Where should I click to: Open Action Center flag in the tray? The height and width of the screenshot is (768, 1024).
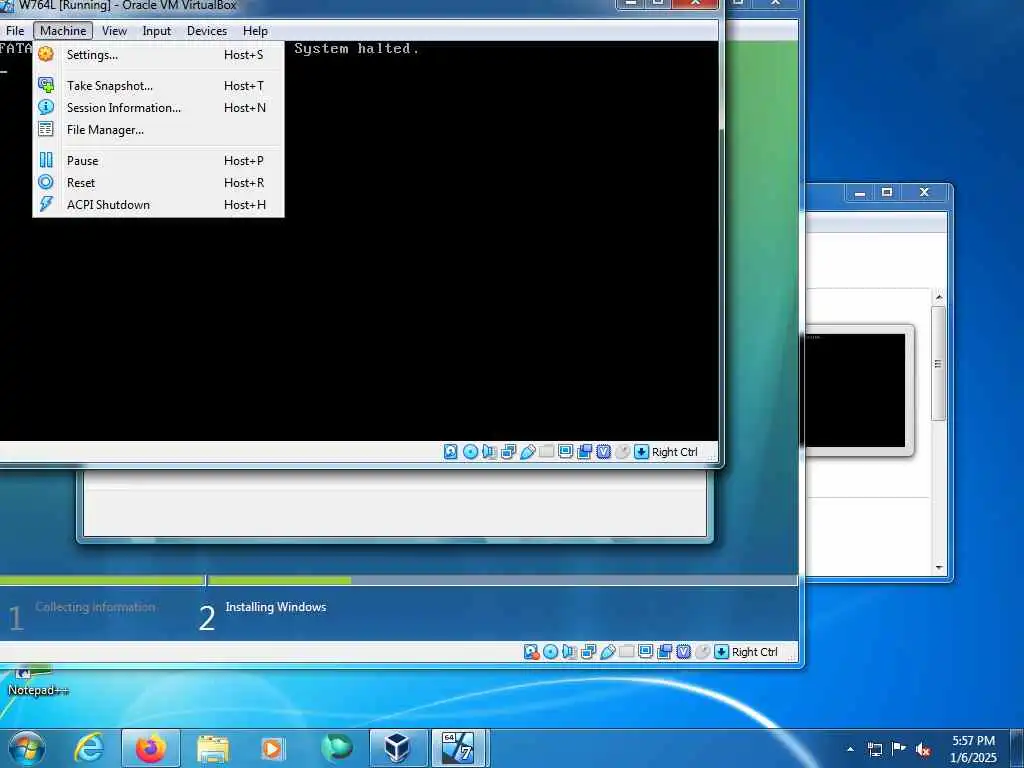point(899,749)
